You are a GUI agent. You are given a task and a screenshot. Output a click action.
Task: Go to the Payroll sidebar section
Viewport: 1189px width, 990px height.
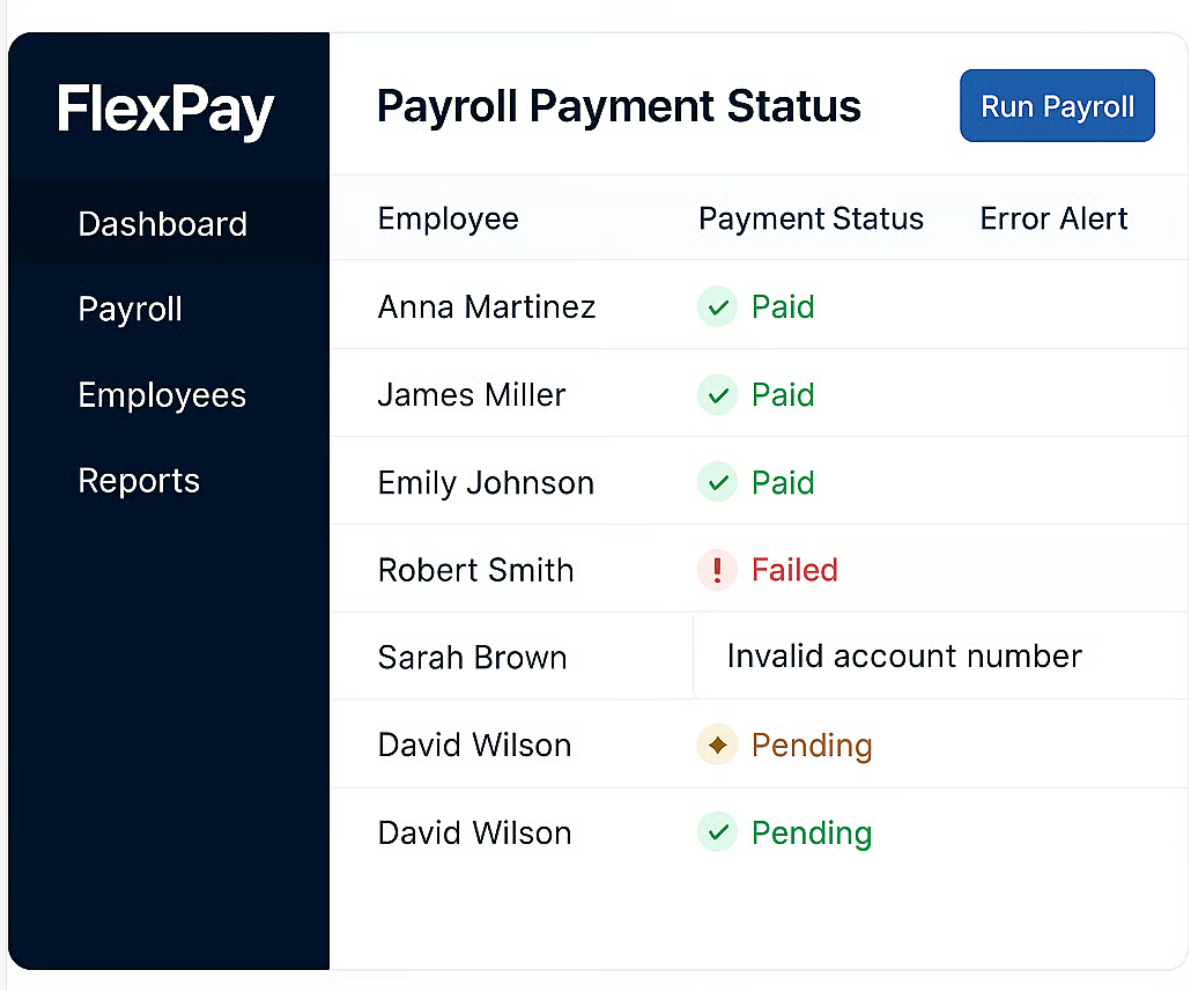pyautogui.click(x=130, y=309)
